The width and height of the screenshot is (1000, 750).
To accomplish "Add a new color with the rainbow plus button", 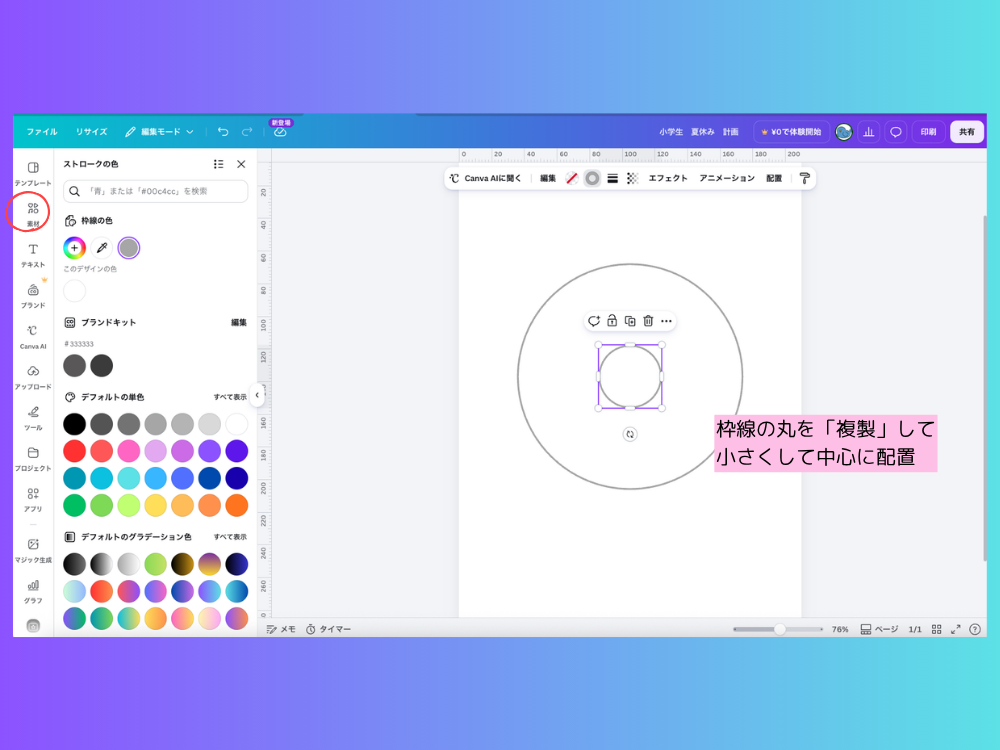I will pos(75,247).
